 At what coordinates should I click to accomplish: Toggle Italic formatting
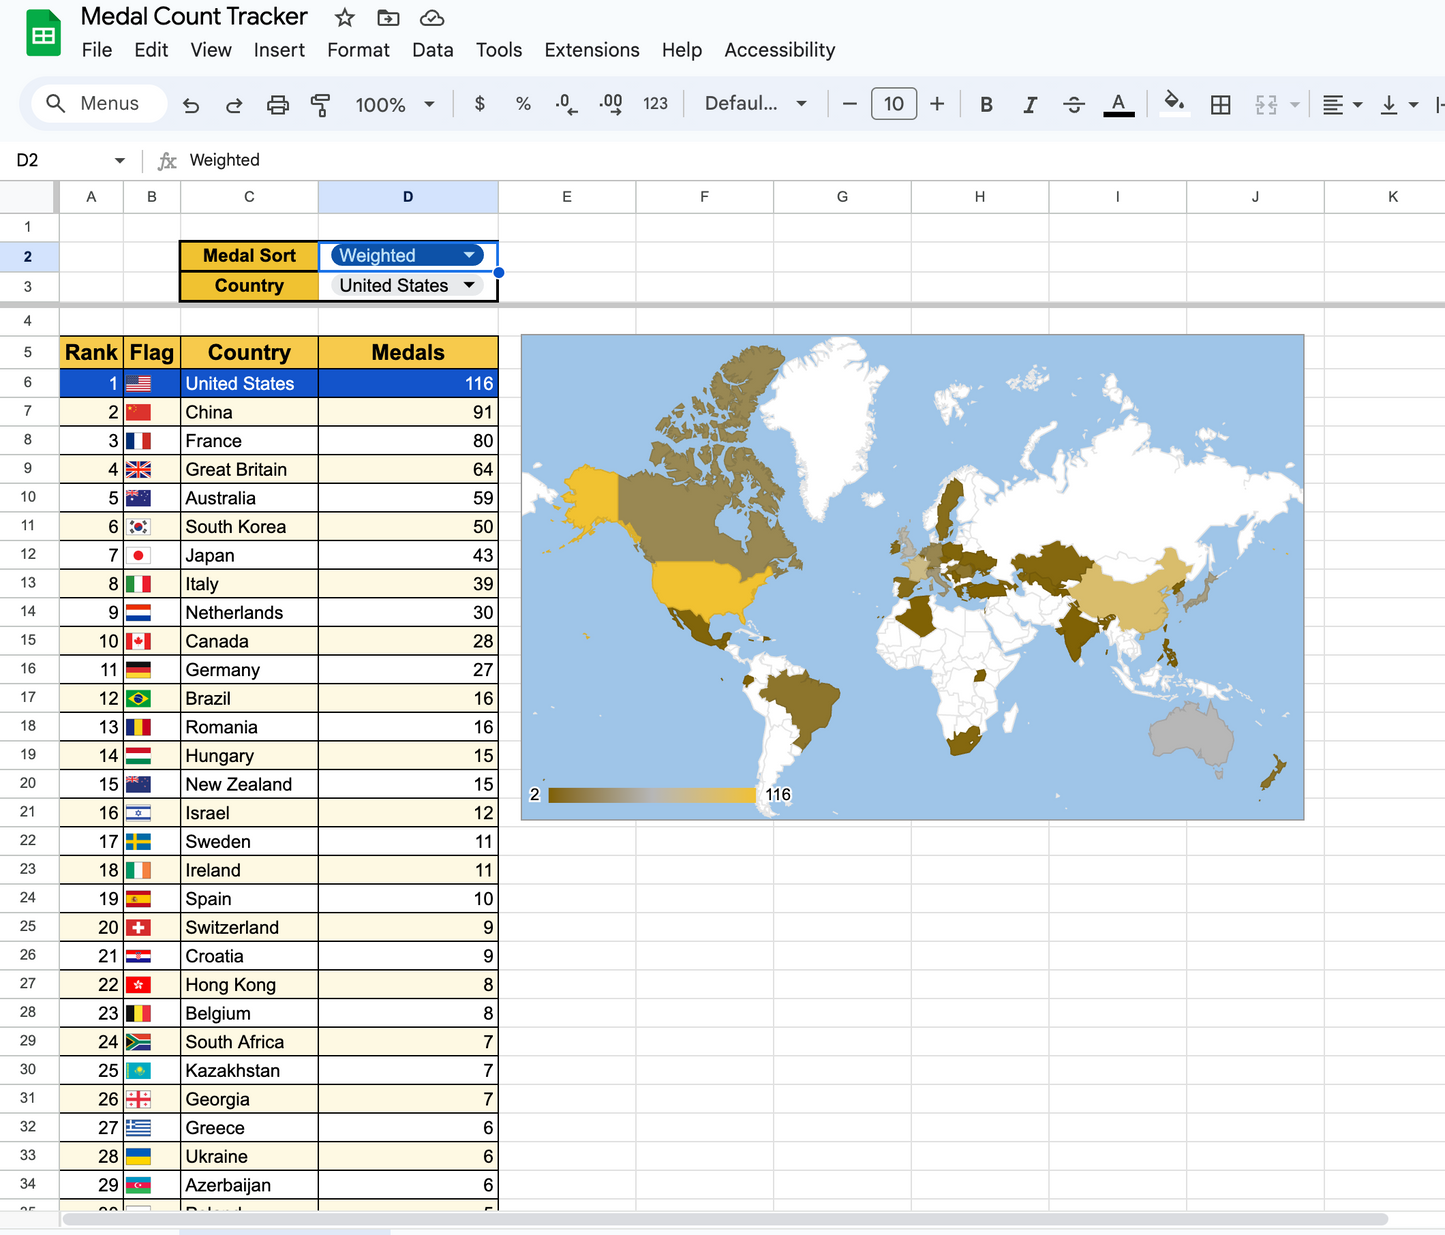(1030, 103)
